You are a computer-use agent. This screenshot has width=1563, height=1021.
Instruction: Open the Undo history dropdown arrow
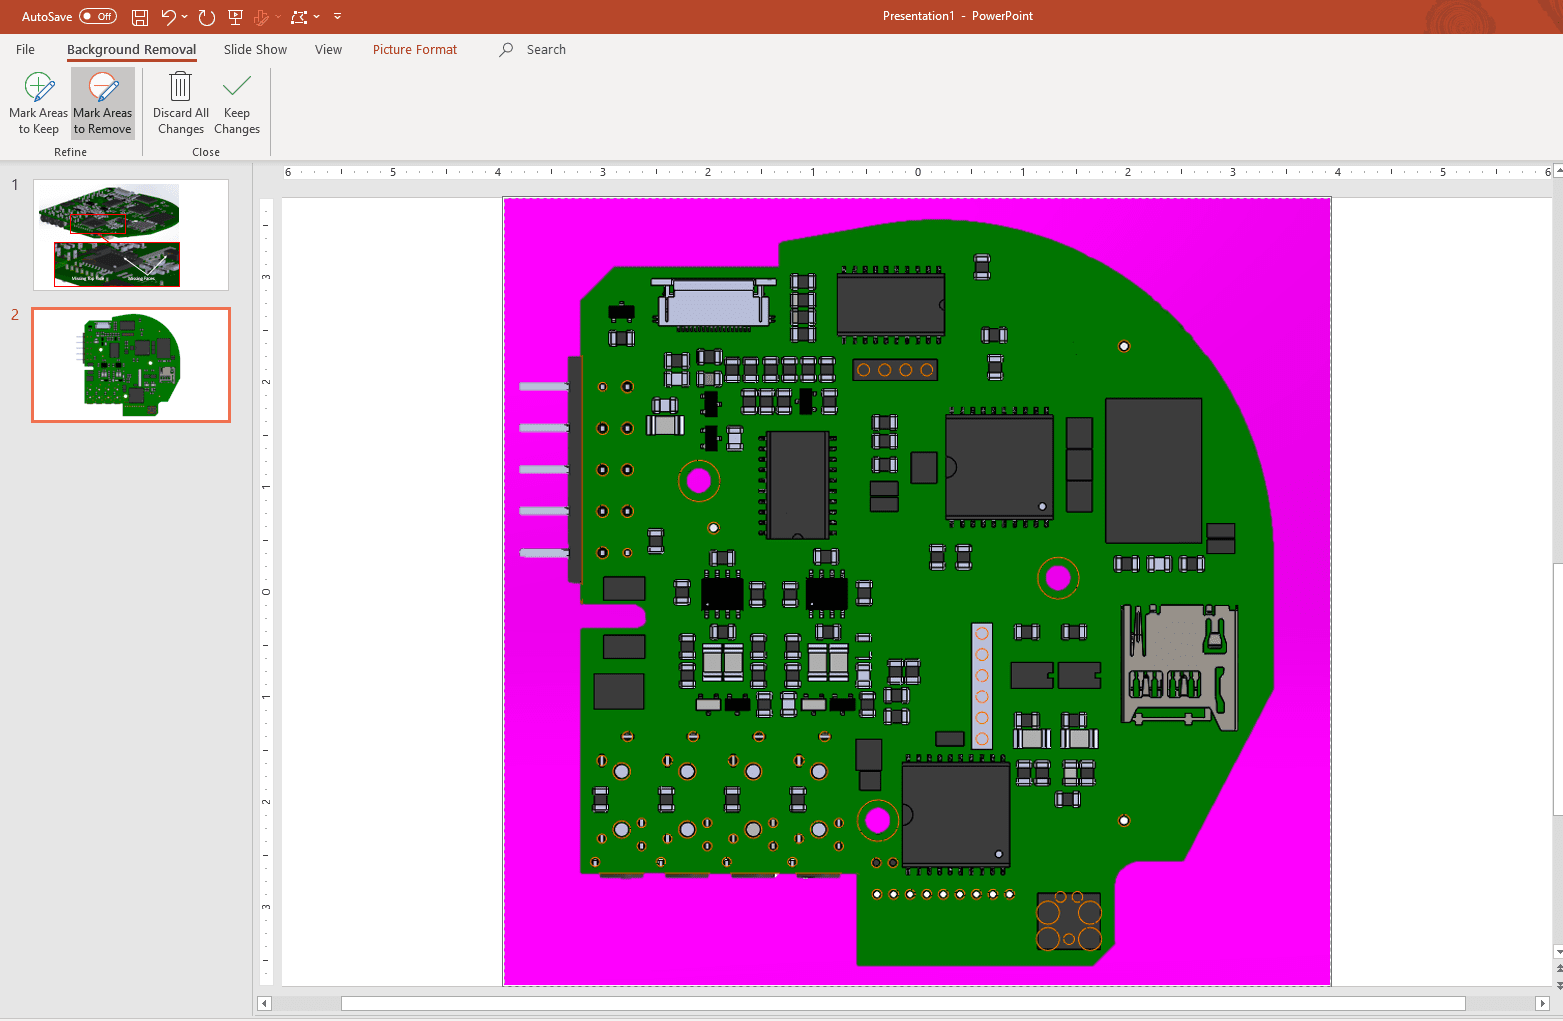click(x=185, y=17)
